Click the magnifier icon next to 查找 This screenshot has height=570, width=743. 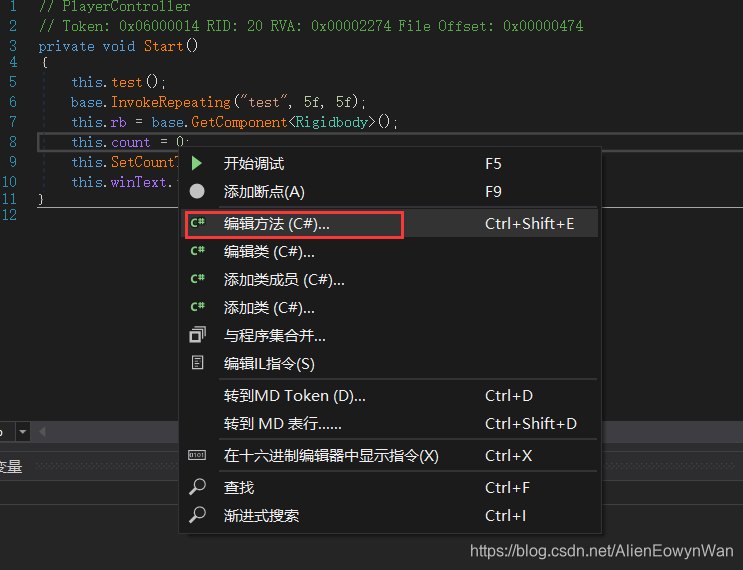pyautogui.click(x=197, y=487)
